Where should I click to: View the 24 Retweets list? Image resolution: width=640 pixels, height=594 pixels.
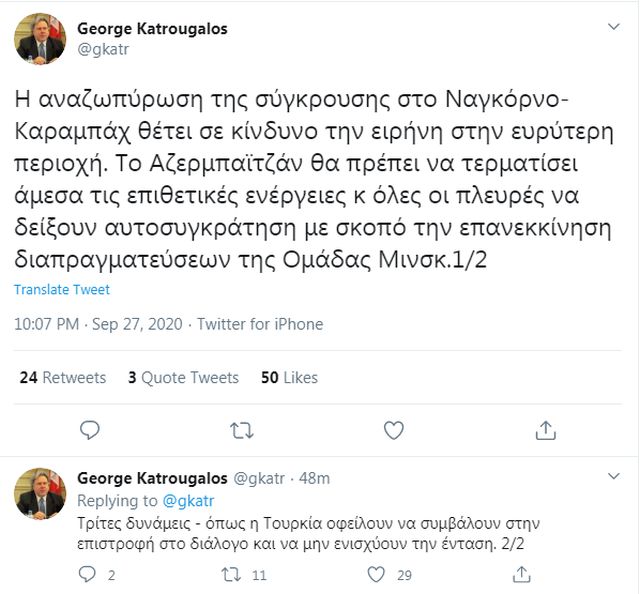pyautogui.click(x=62, y=377)
